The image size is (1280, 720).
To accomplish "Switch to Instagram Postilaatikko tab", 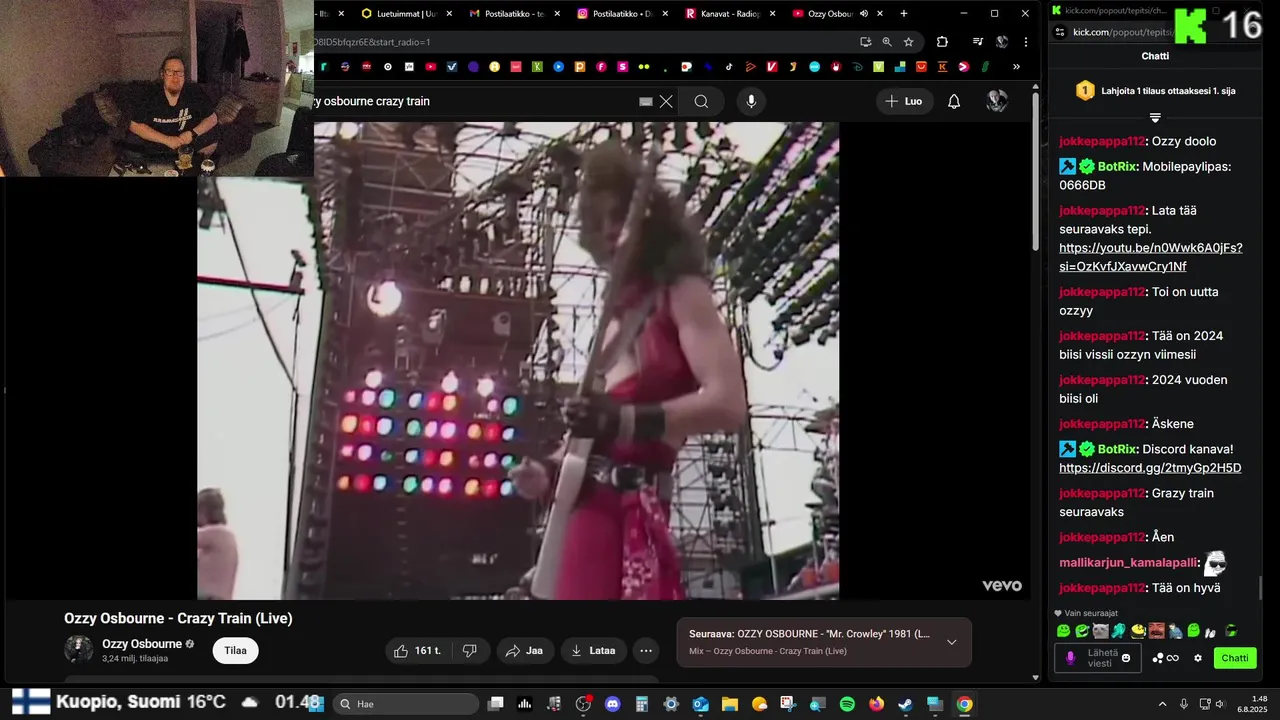I will pos(621,14).
